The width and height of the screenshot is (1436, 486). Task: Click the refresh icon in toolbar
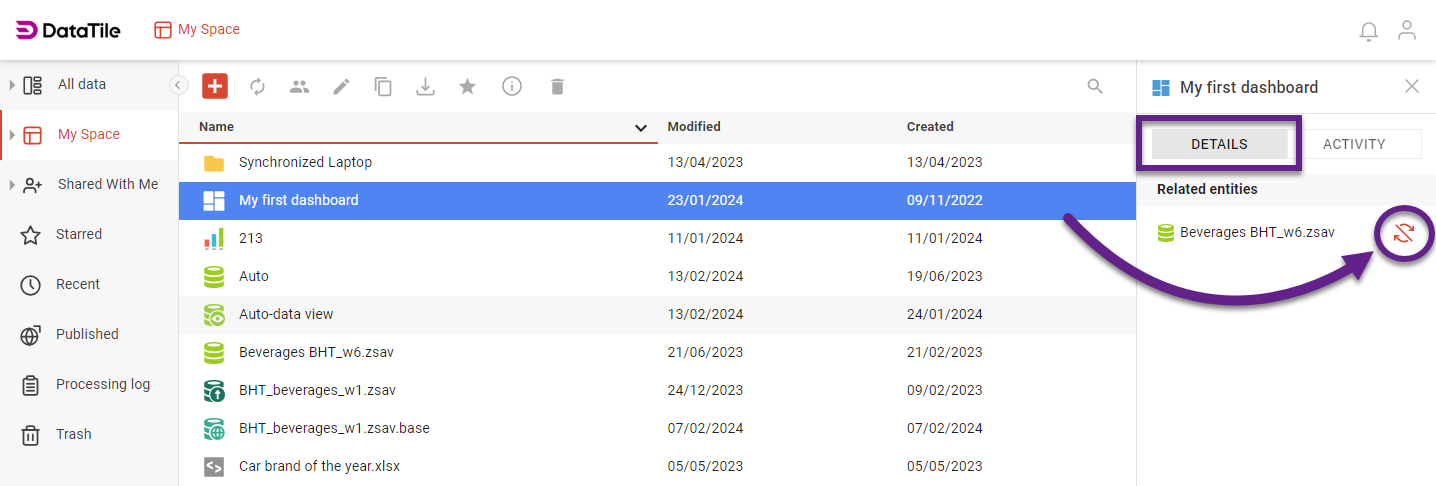point(257,87)
